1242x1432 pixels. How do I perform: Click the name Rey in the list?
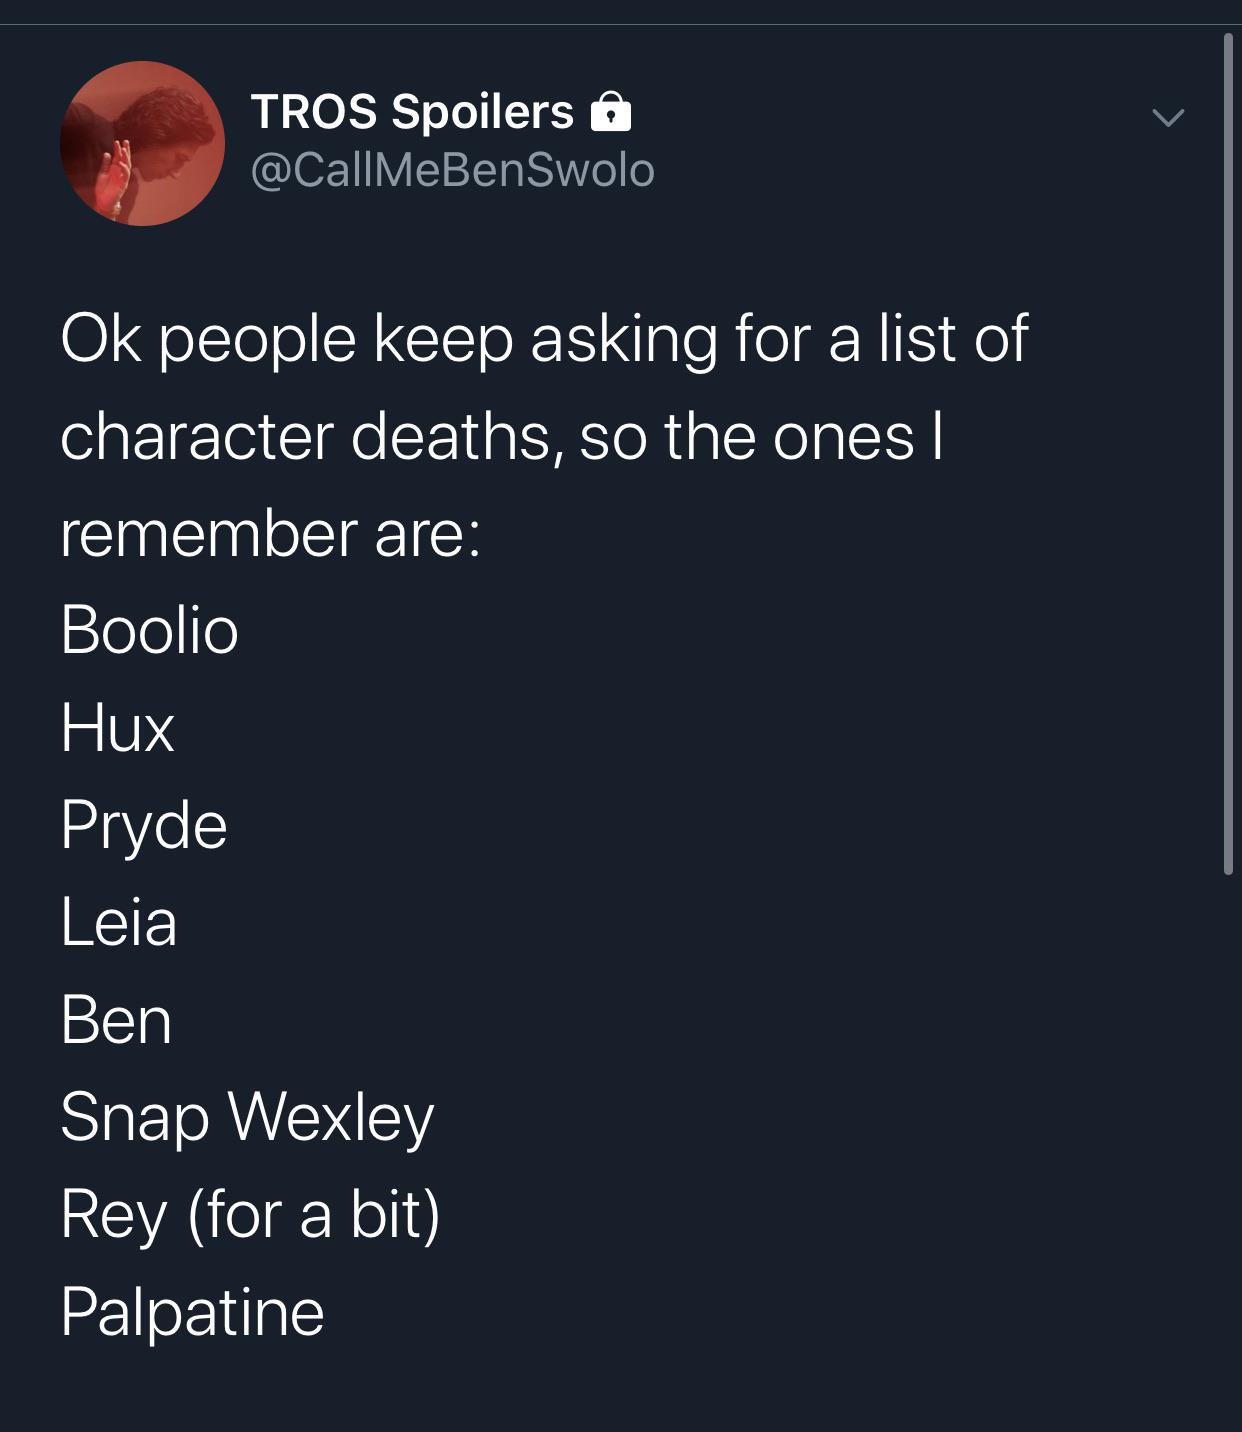pyautogui.click(x=113, y=1215)
